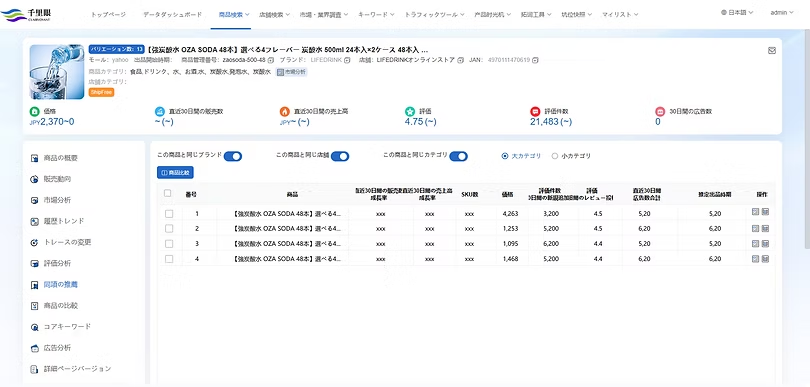
Task: Expand the 店舗検索 dropdown menu
Action: (274, 14)
